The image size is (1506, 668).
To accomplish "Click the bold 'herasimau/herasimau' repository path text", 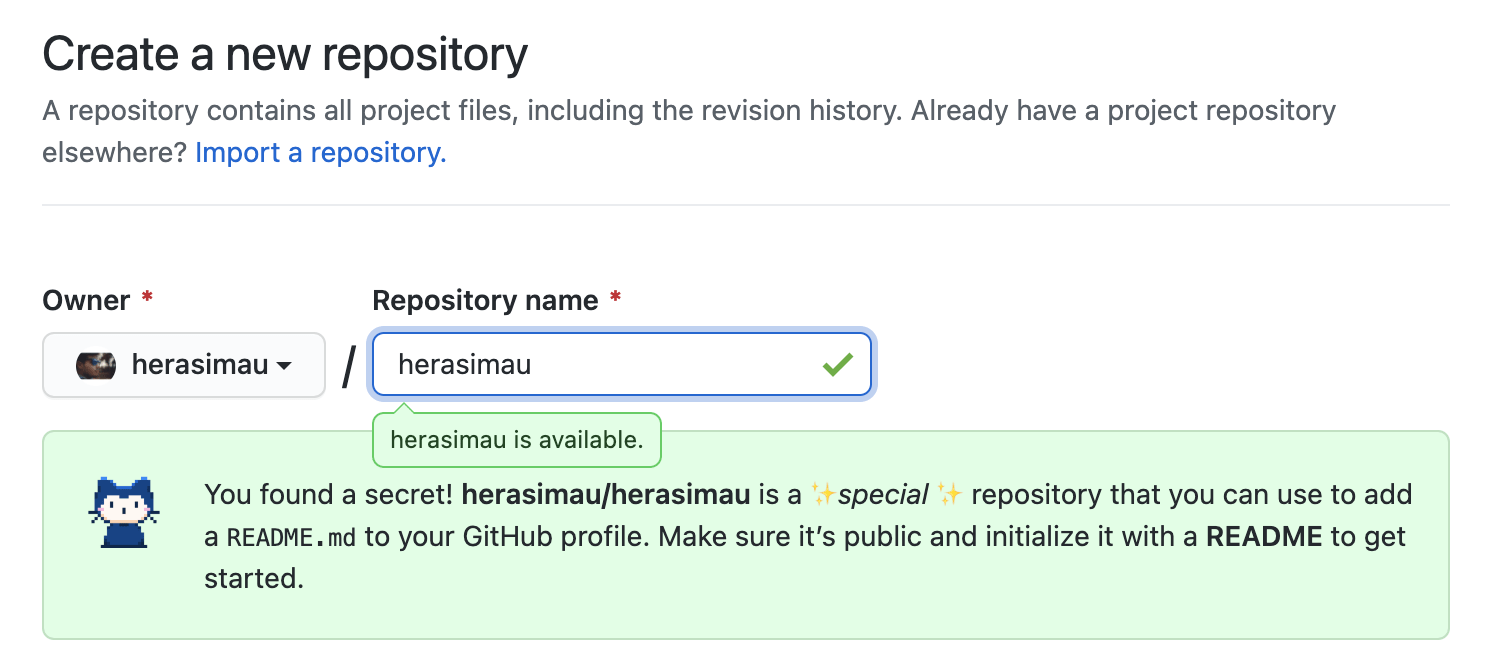I will 606,494.
